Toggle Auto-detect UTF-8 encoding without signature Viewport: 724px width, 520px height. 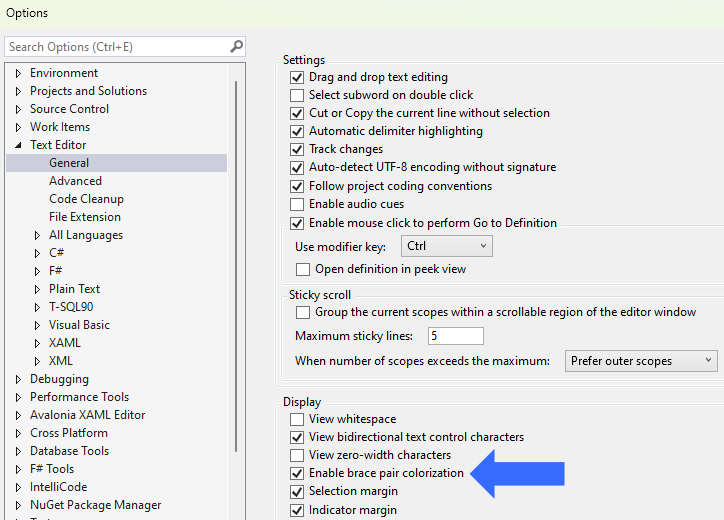(297, 168)
